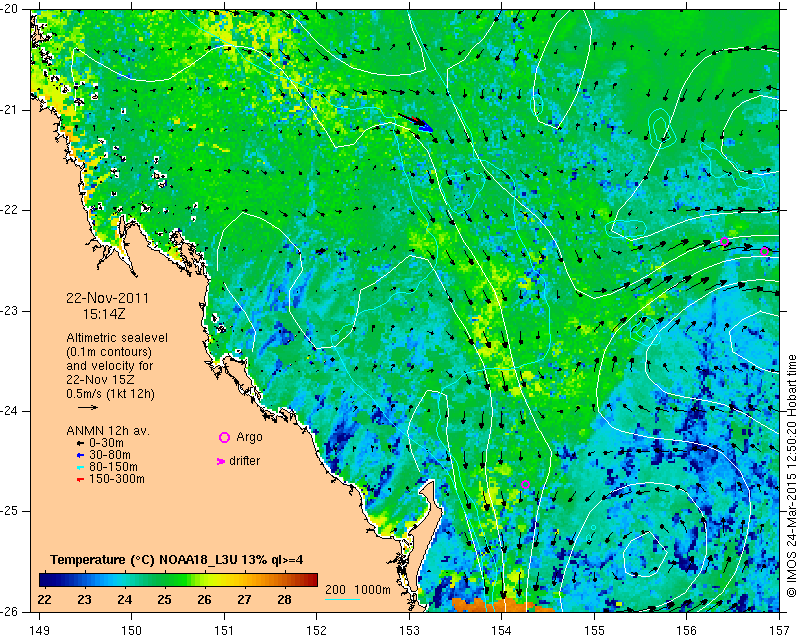Click the 1000m isobath label

pos(372,590)
